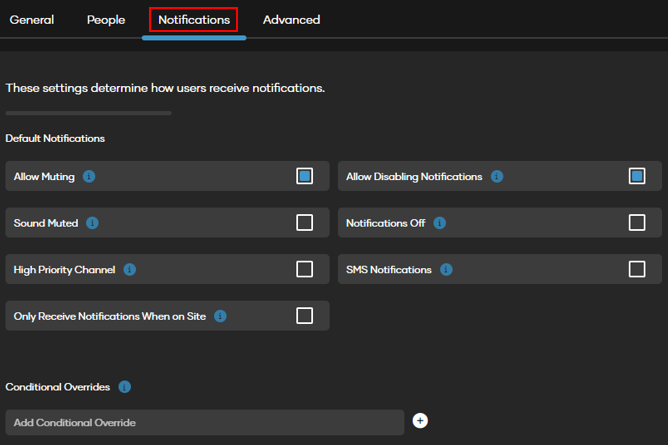Viewport: 668px width, 445px height.
Task: Click SMS Notifications info icon
Action: tap(446, 270)
